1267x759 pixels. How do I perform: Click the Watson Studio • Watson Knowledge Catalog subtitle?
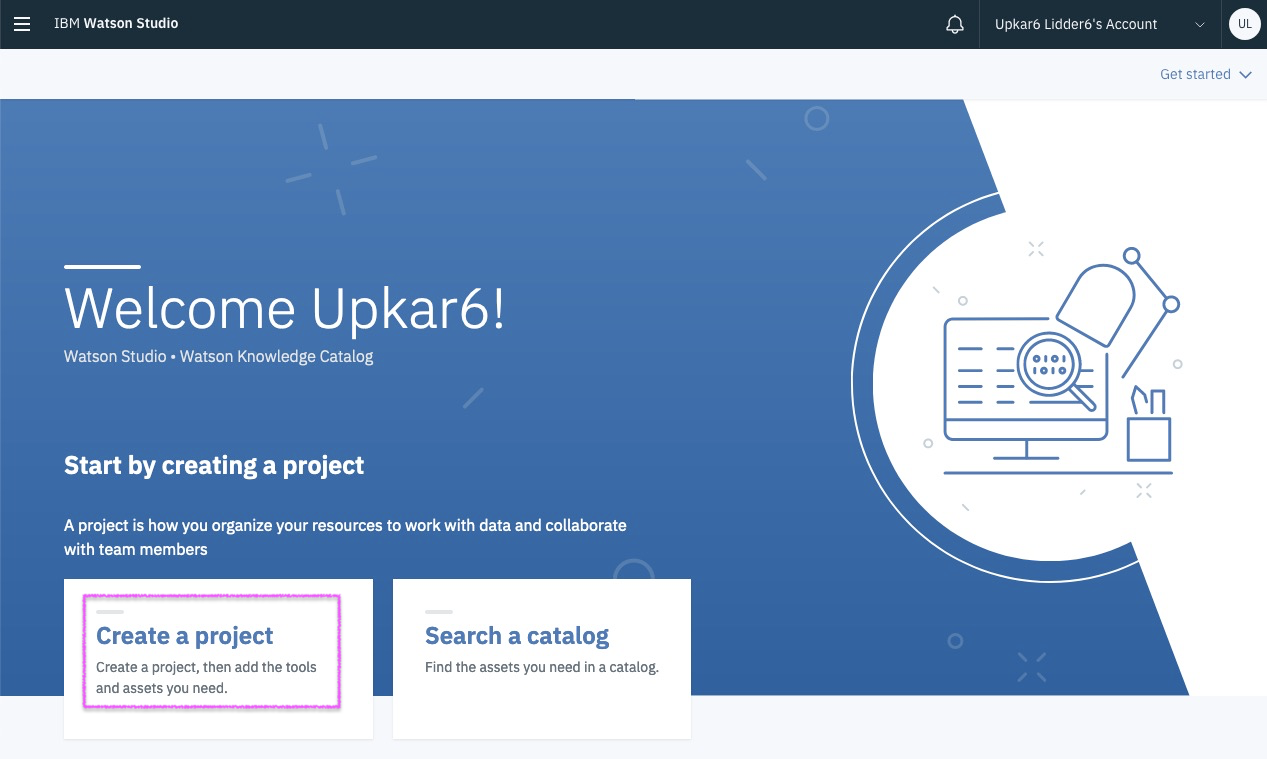click(x=218, y=357)
